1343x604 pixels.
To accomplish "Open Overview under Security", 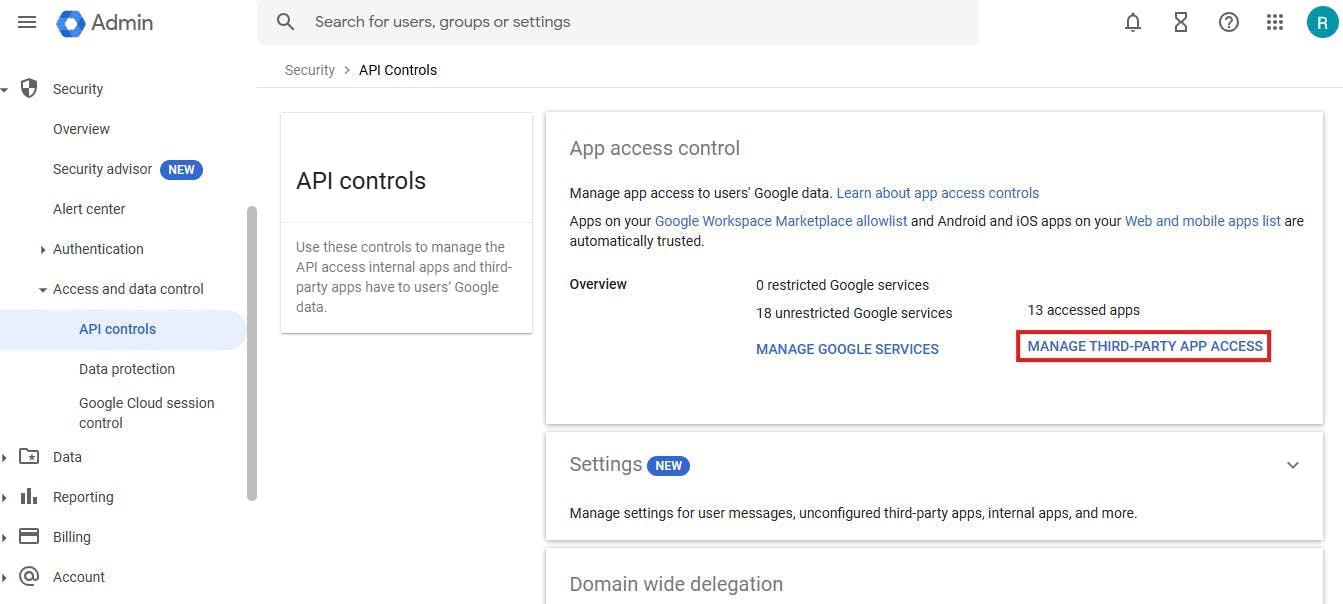I will 81,129.
